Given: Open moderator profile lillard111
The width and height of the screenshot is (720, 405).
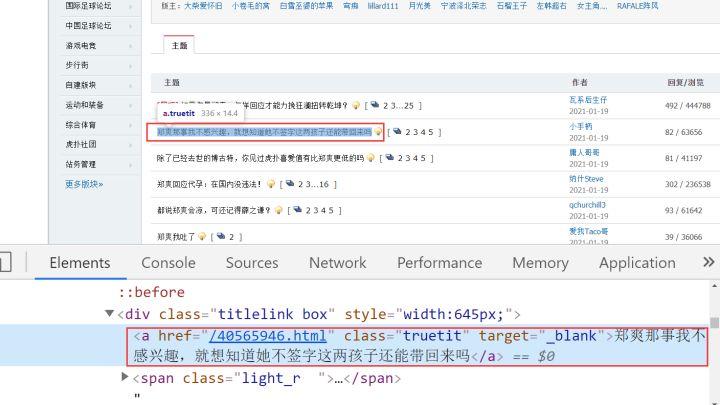Looking at the screenshot, I should click(382, 6).
